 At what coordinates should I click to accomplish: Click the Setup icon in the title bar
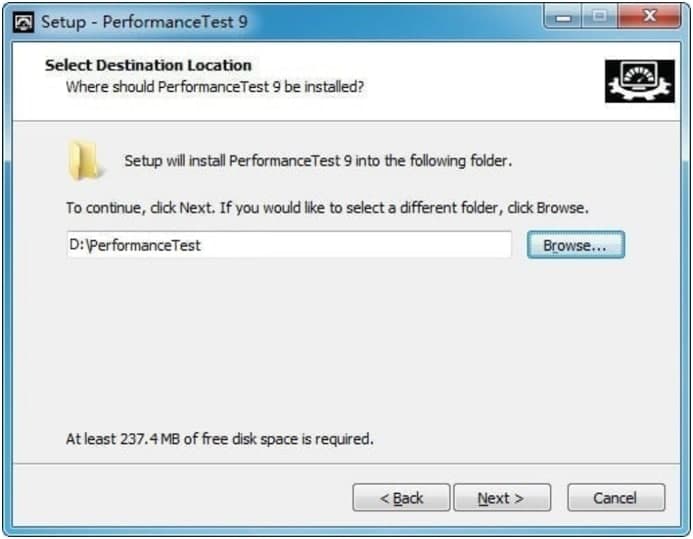pos(24,21)
